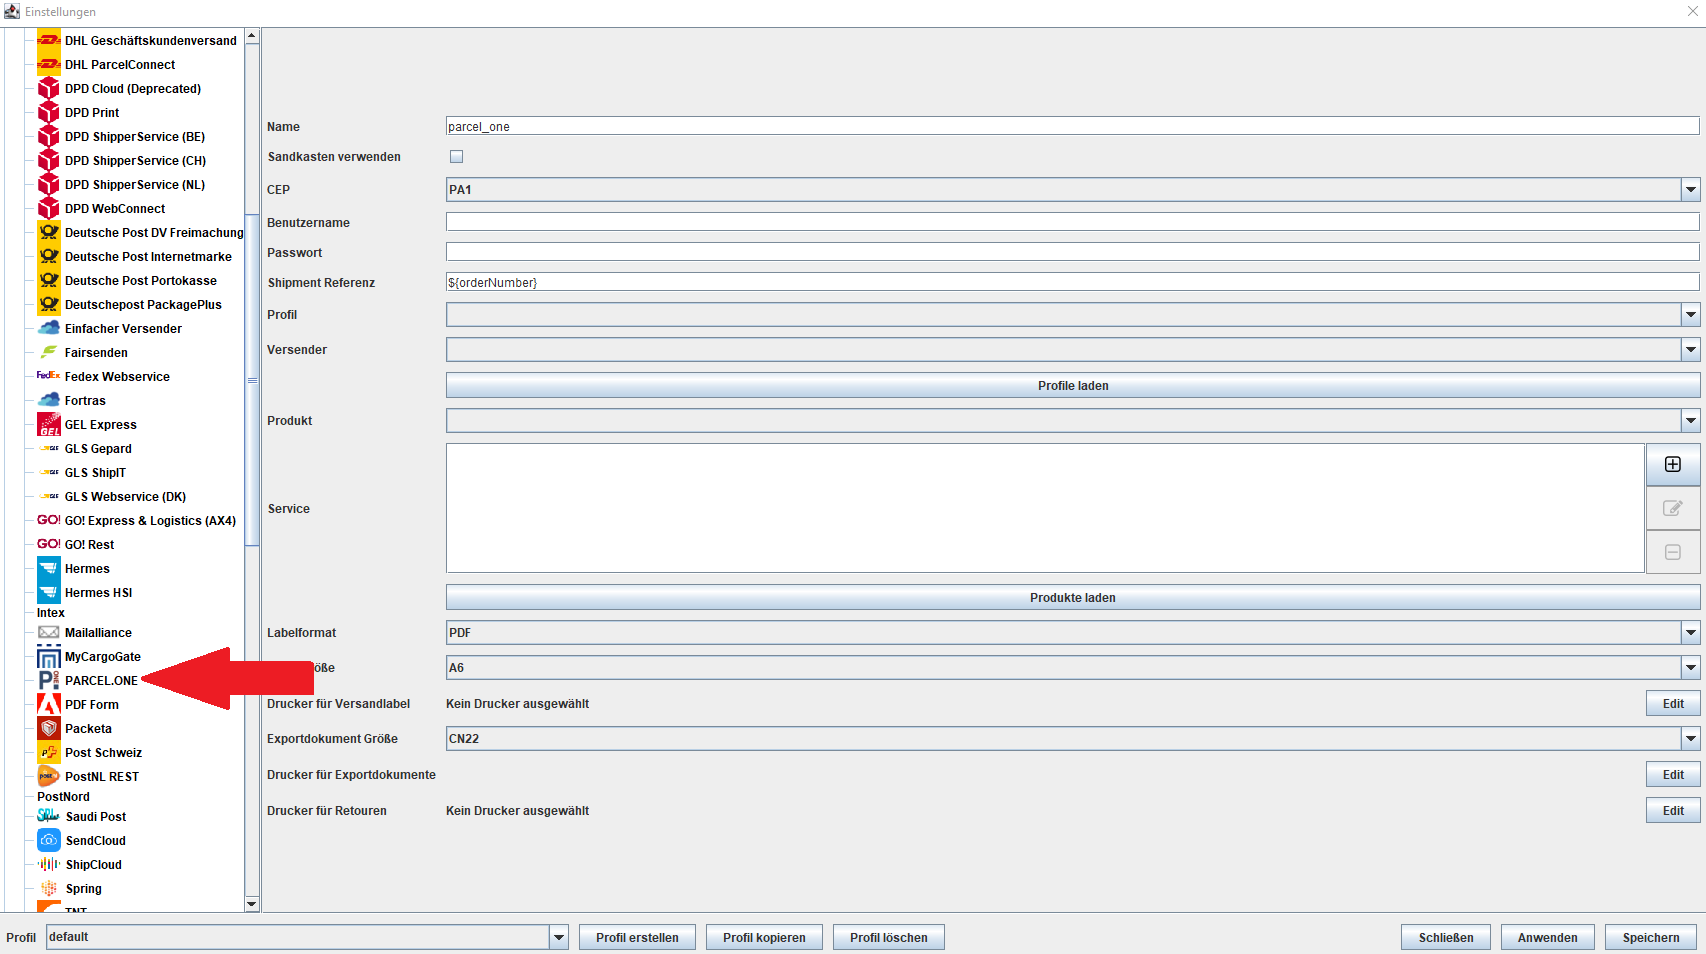The image size is (1706, 954).
Task: Open the label size dropdown showing A6
Action: pyautogui.click(x=1073, y=668)
